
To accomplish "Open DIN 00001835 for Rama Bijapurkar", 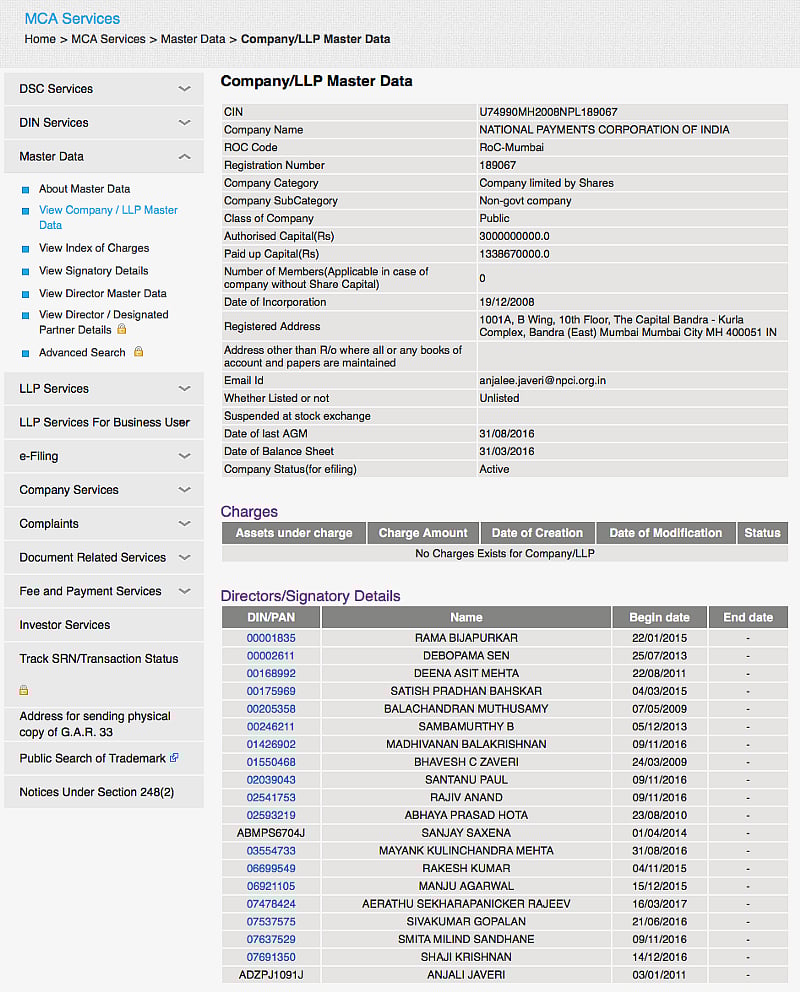I will pyautogui.click(x=271, y=638).
